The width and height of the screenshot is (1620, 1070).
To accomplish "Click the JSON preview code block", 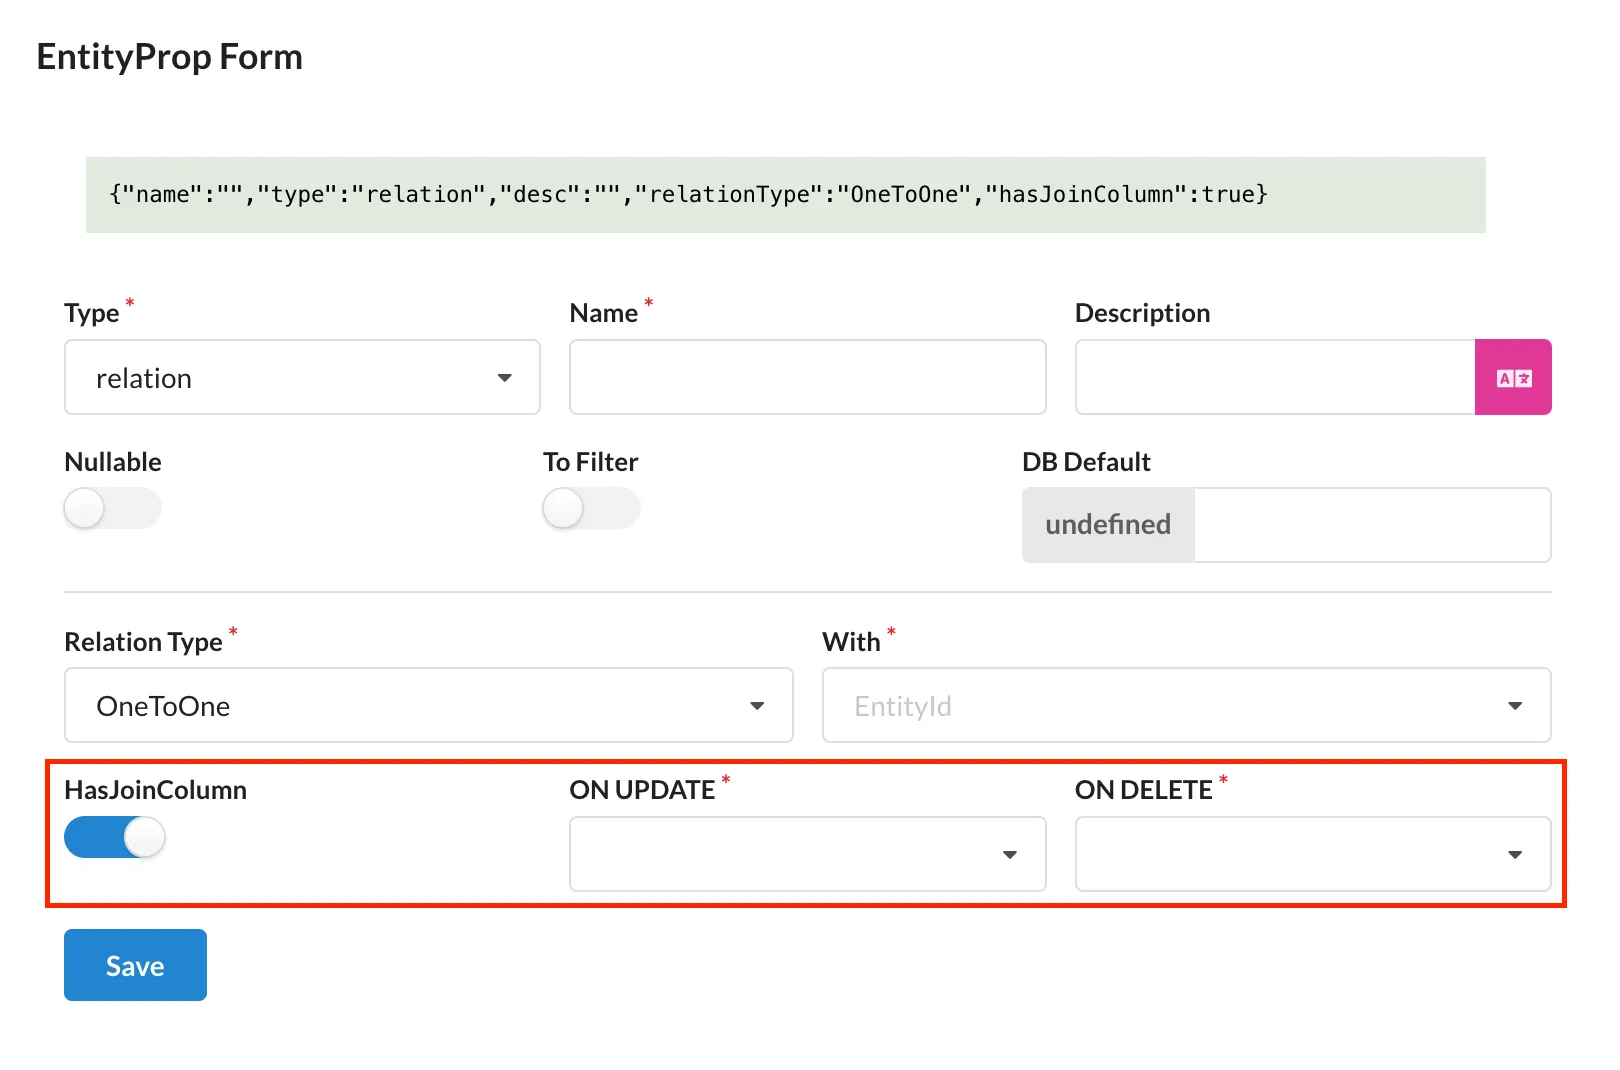I will tap(785, 195).
